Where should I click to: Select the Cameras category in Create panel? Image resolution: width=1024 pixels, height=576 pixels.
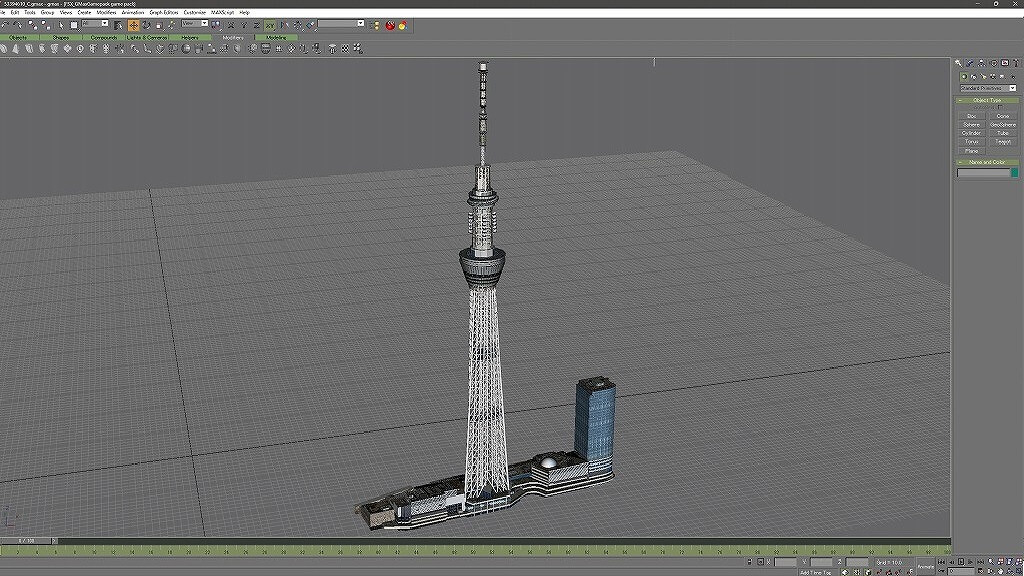(x=993, y=76)
